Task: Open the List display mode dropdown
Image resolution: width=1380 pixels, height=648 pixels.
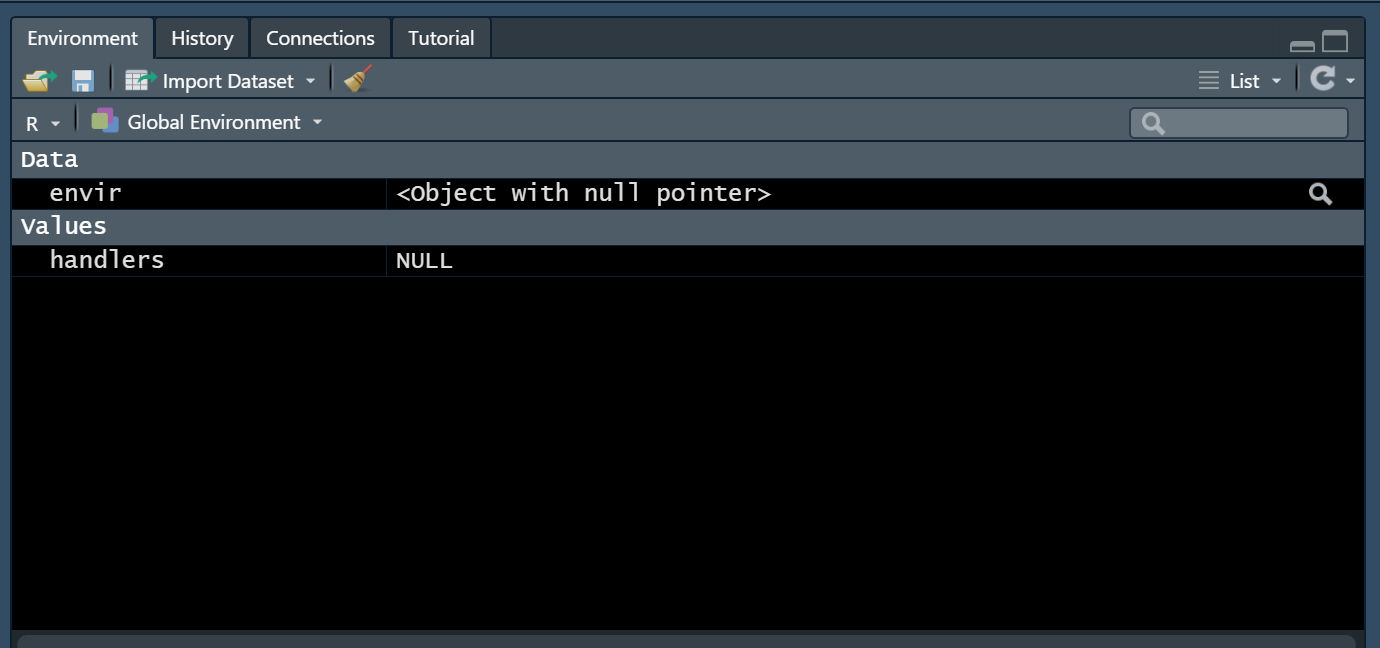Action: point(1276,81)
